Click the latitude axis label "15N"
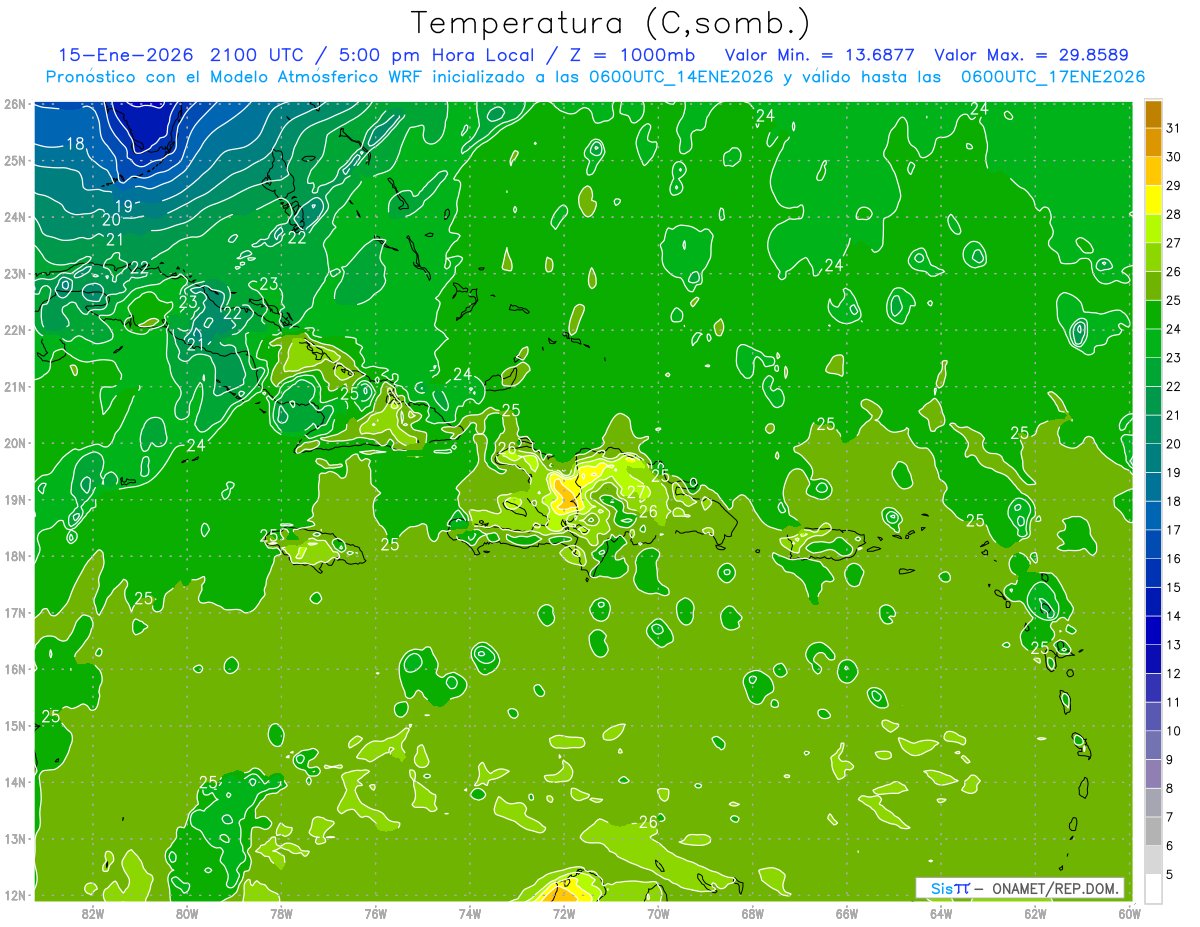Screen dimensions: 1200x927 coord(15,725)
